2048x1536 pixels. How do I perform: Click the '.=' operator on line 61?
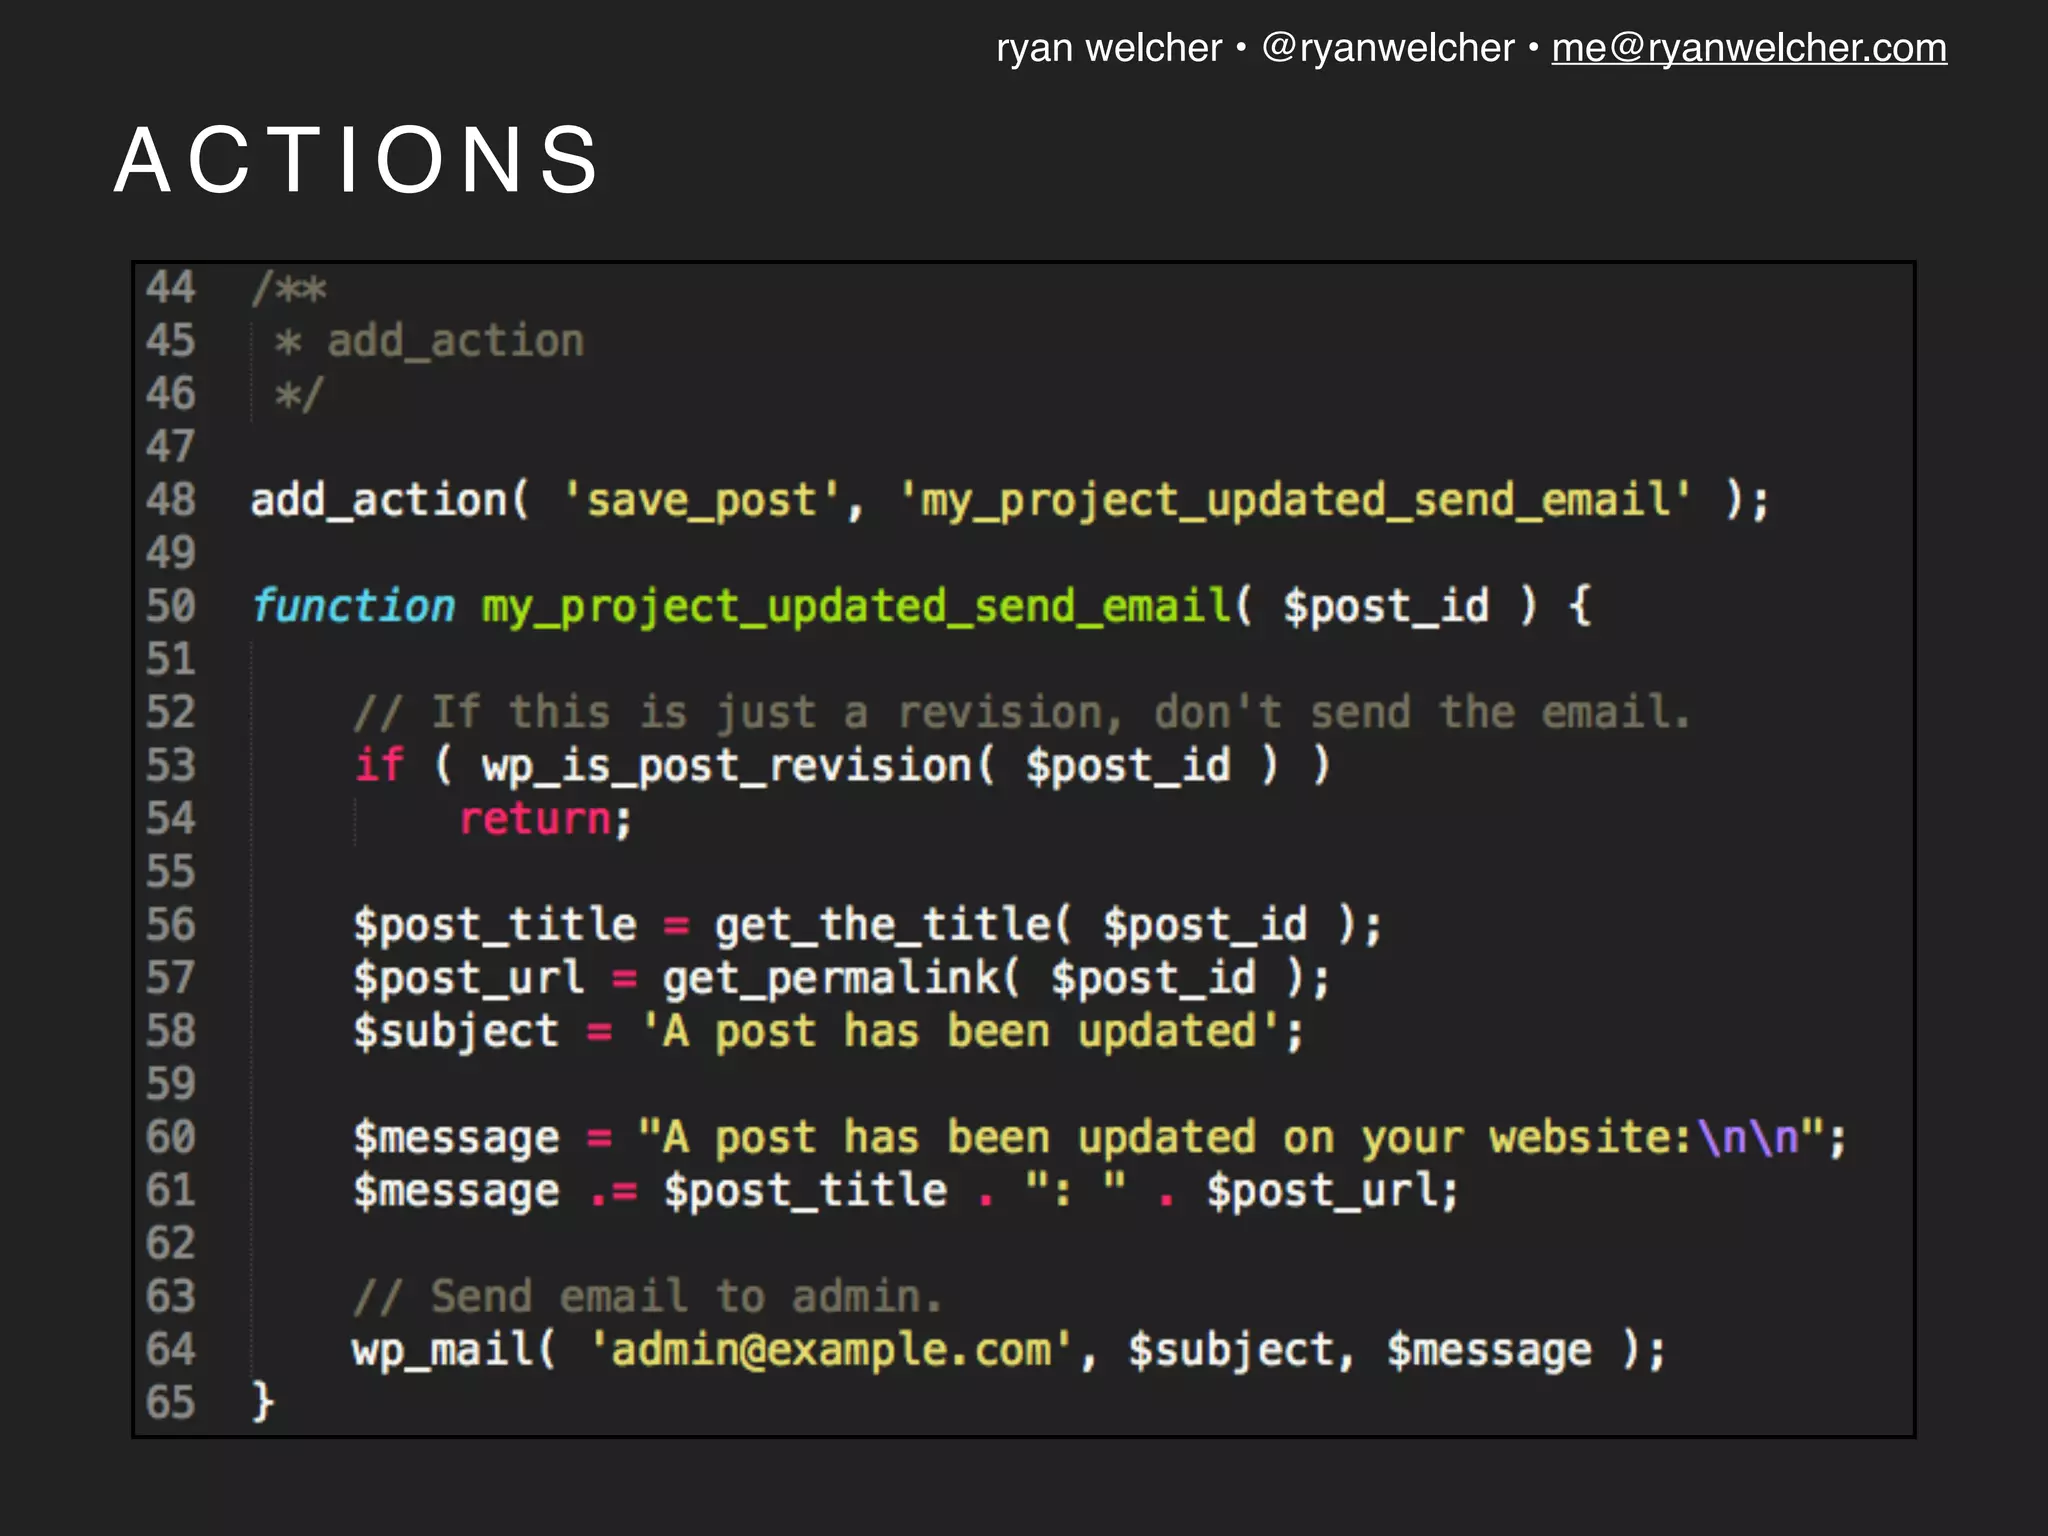(x=613, y=1191)
